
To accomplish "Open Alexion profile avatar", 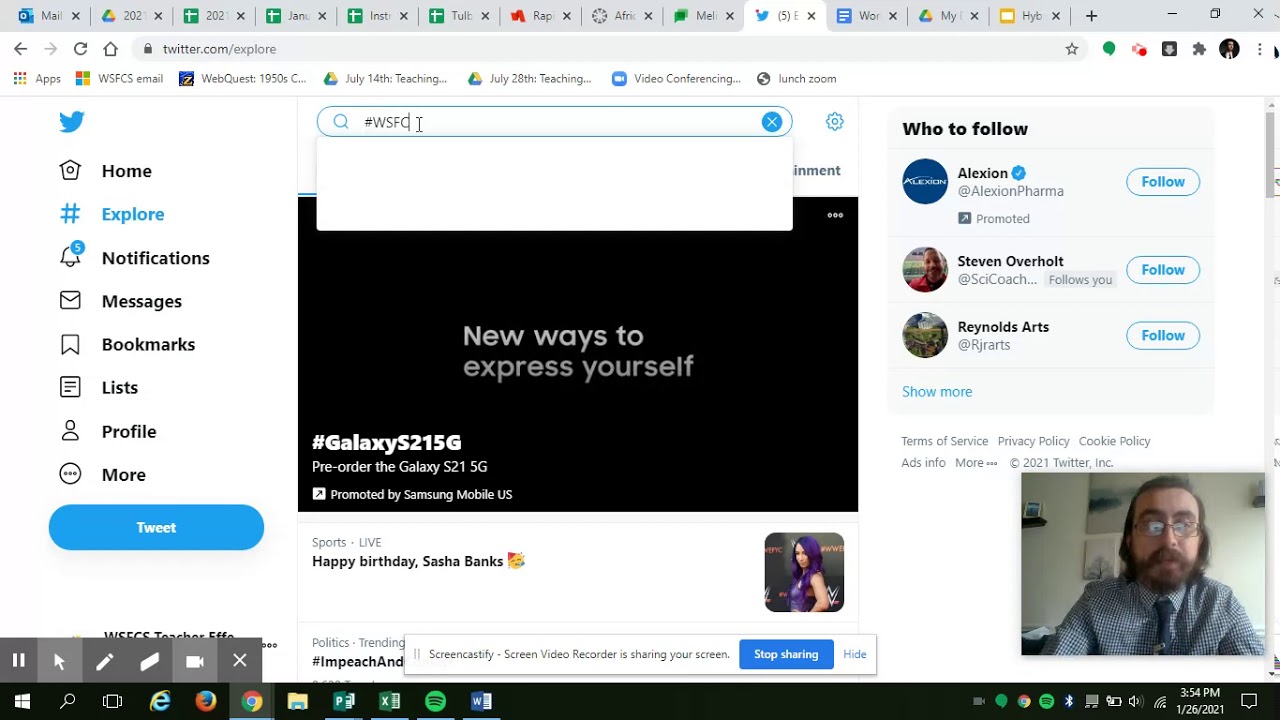I will (925, 182).
